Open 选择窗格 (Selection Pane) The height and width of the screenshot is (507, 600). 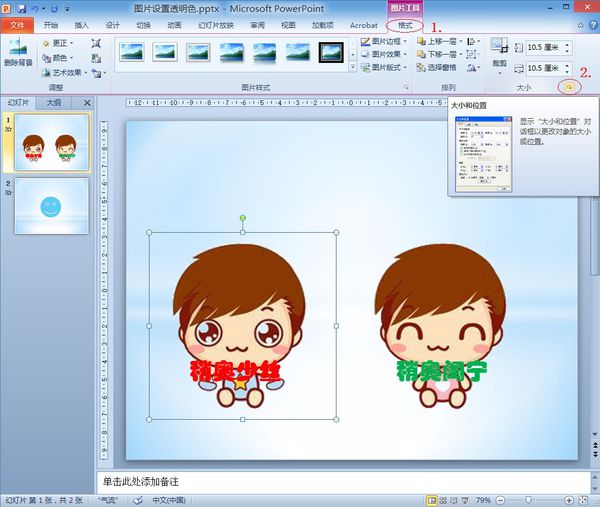point(437,67)
